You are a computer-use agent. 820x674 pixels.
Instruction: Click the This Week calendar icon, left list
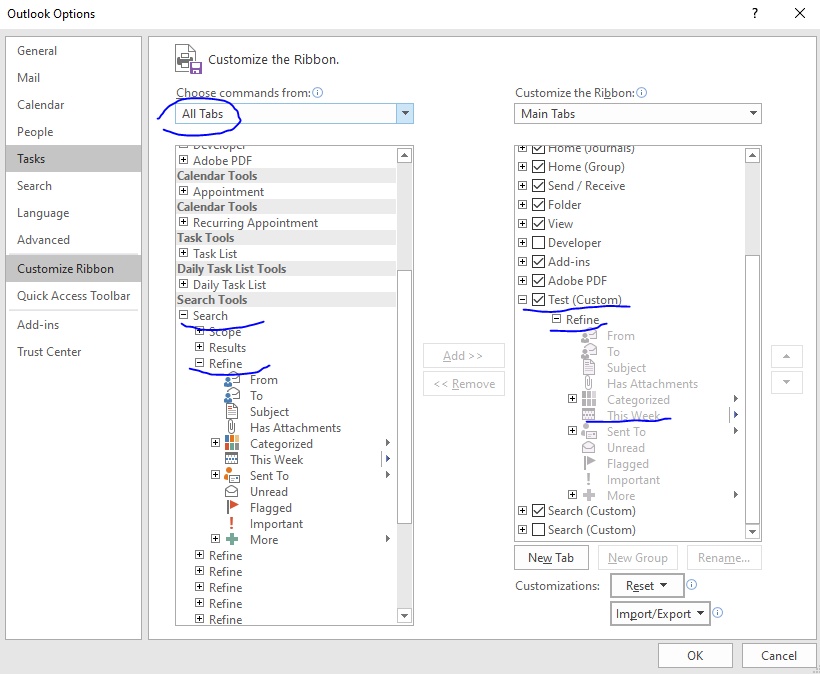click(x=232, y=459)
